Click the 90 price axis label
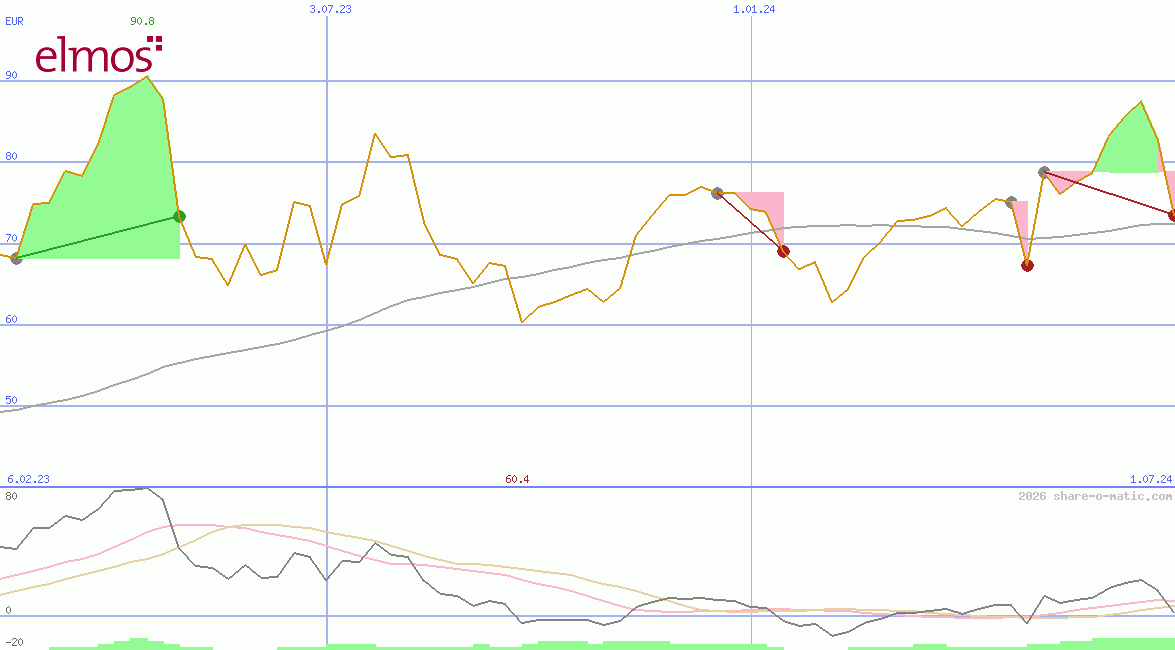 click(x=11, y=75)
